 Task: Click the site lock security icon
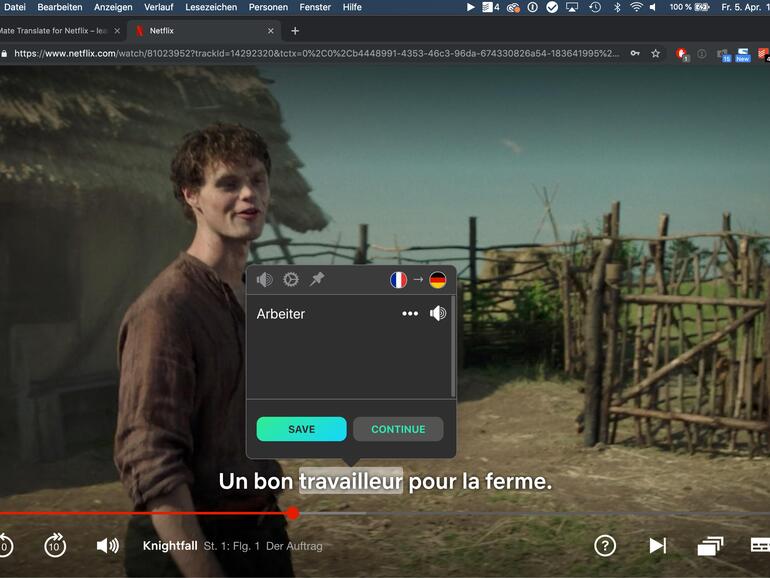pos(4,54)
